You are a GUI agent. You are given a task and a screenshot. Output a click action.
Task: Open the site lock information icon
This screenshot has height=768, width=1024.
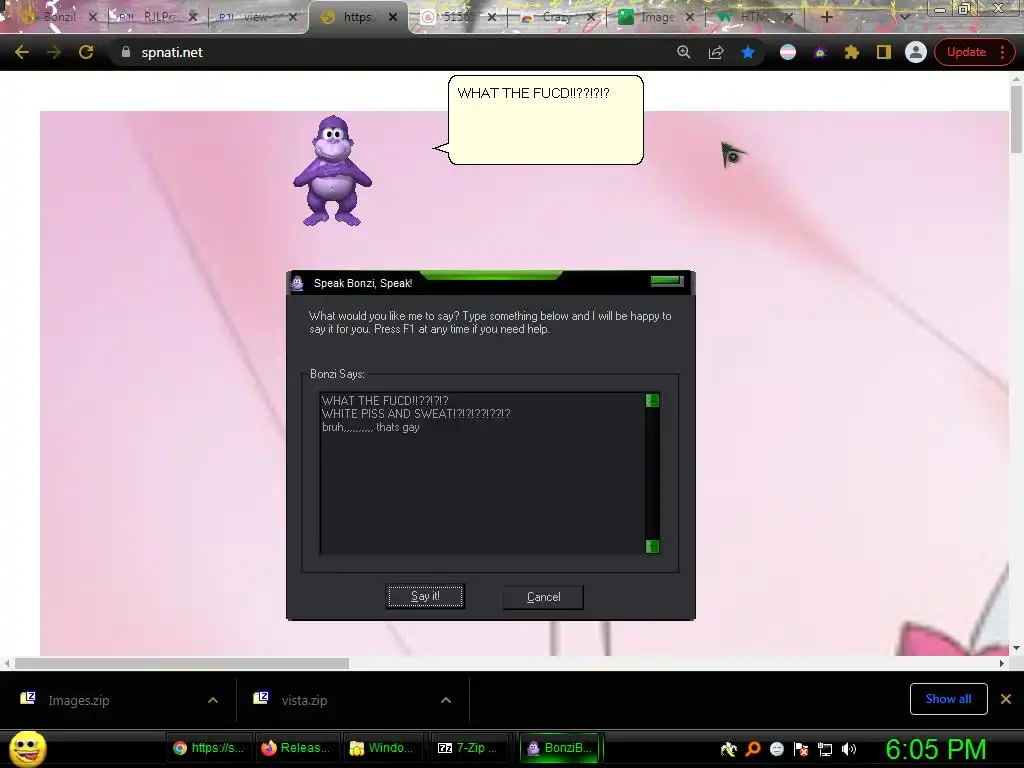(125, 52)
